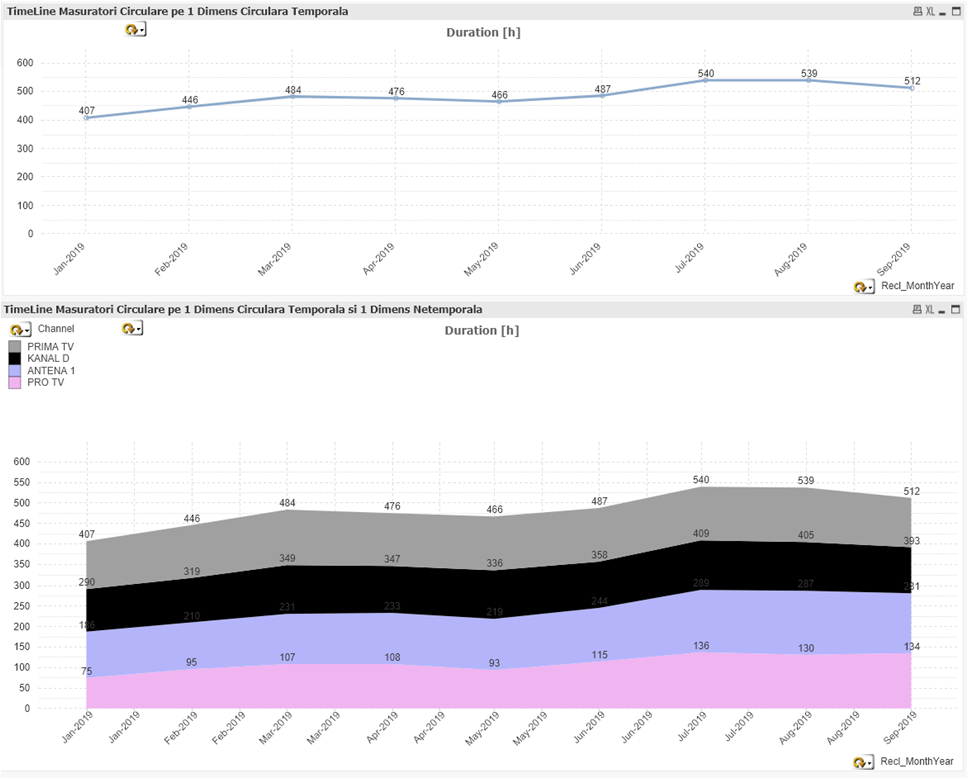The height and width of the screenshot is (779, 968).
Task: Click the 405 value label in the area chart
Action: [806, 535]
